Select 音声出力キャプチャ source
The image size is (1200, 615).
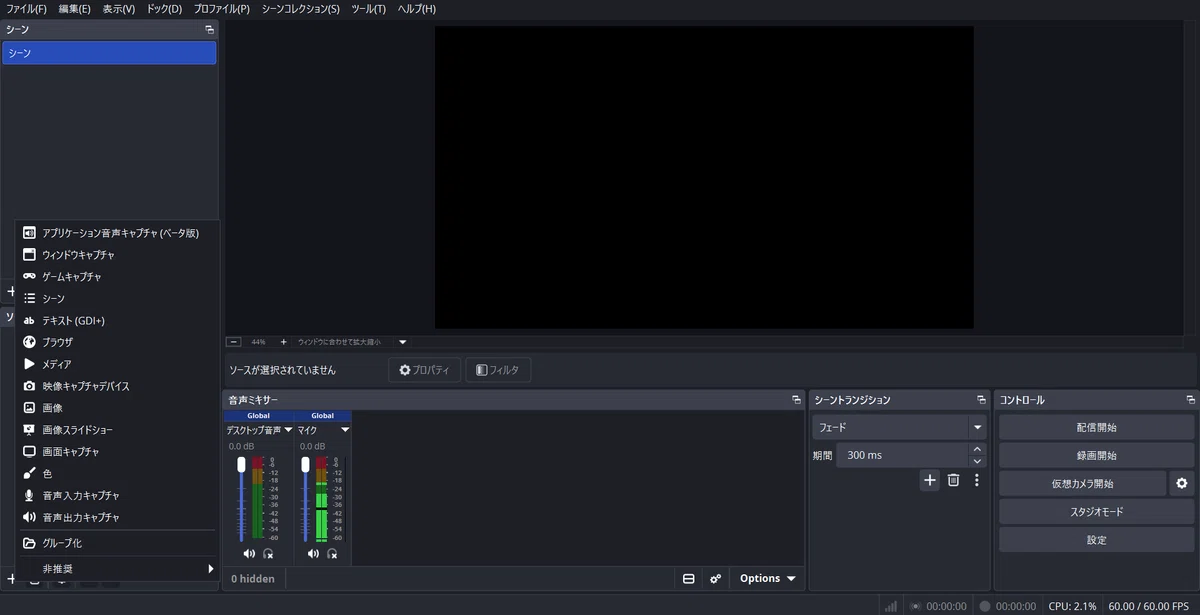click(x=117, y=518)
